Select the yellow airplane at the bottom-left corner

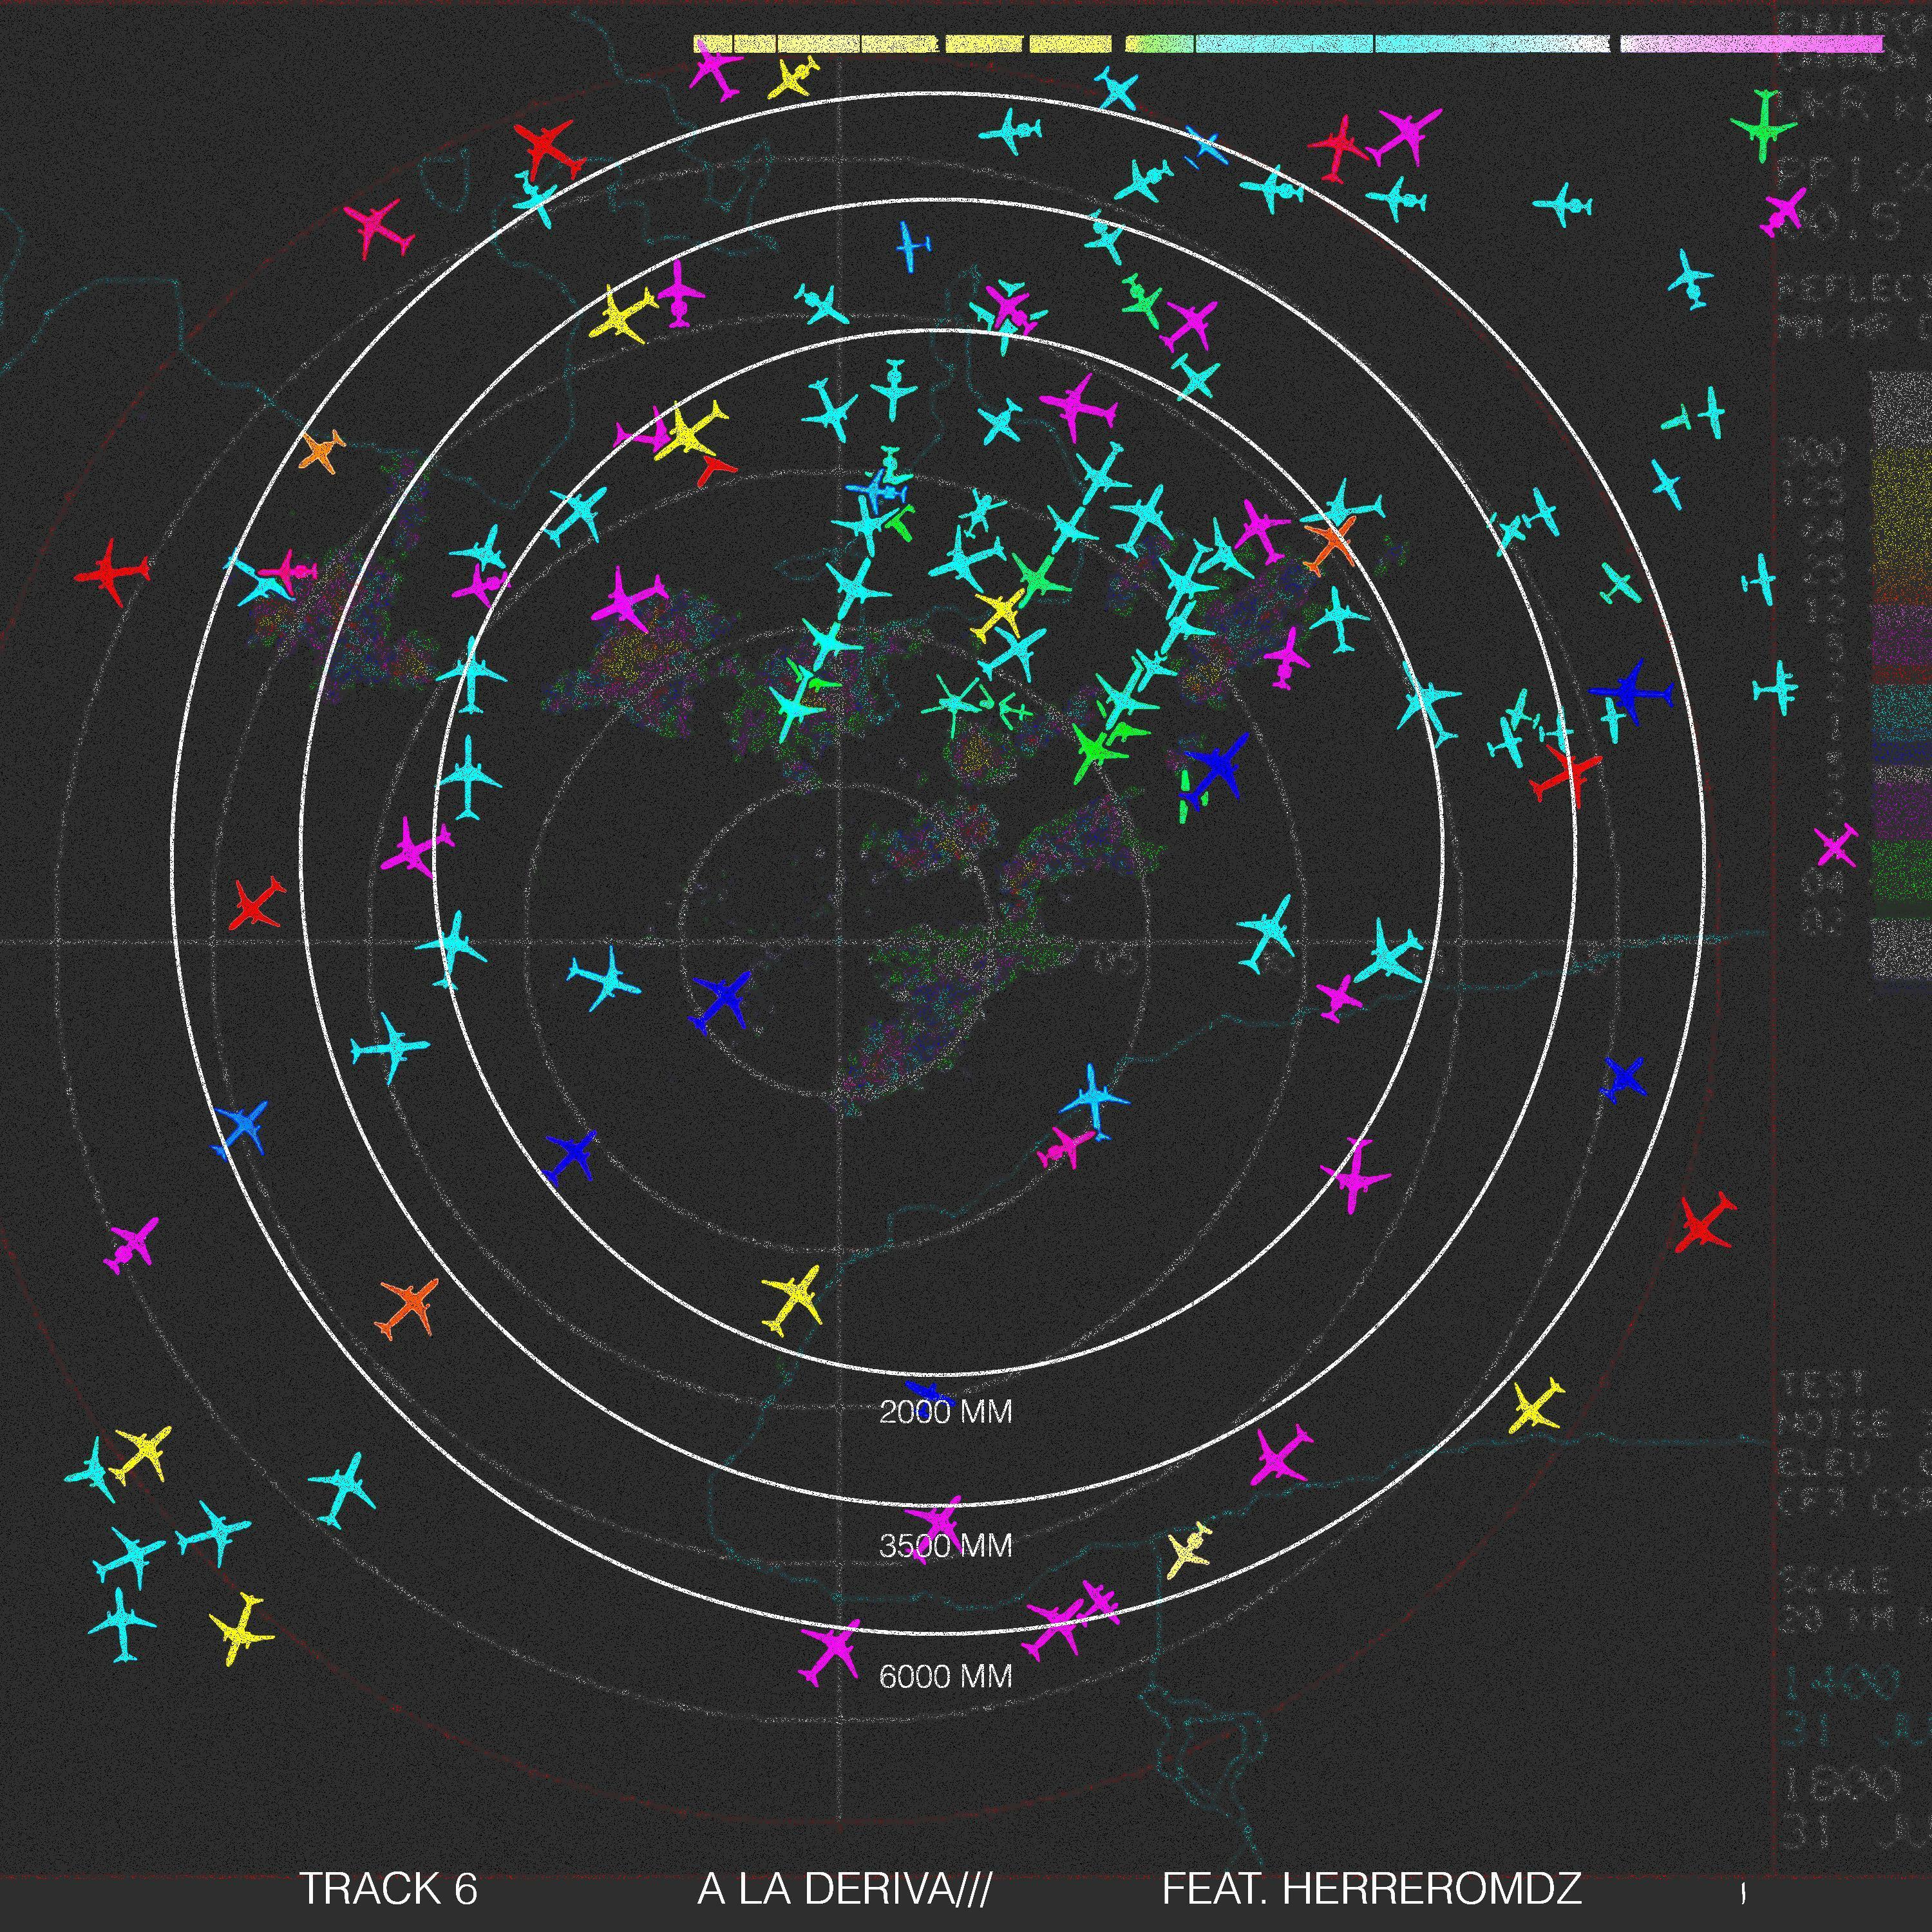(241, 1630)
